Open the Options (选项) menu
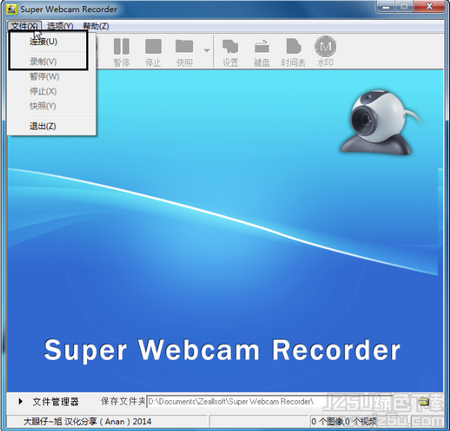The height and width of the screenshot is (431, 450). tap(60, 26)
